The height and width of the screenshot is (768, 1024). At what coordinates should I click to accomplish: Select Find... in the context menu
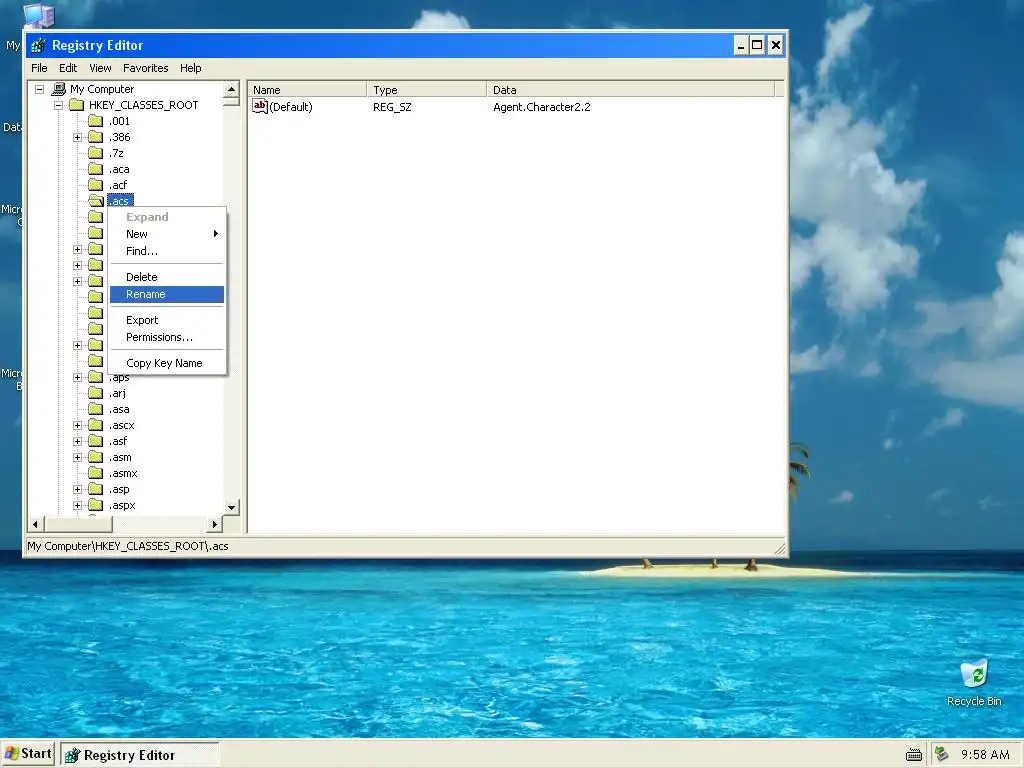click(x=167, y=251)
